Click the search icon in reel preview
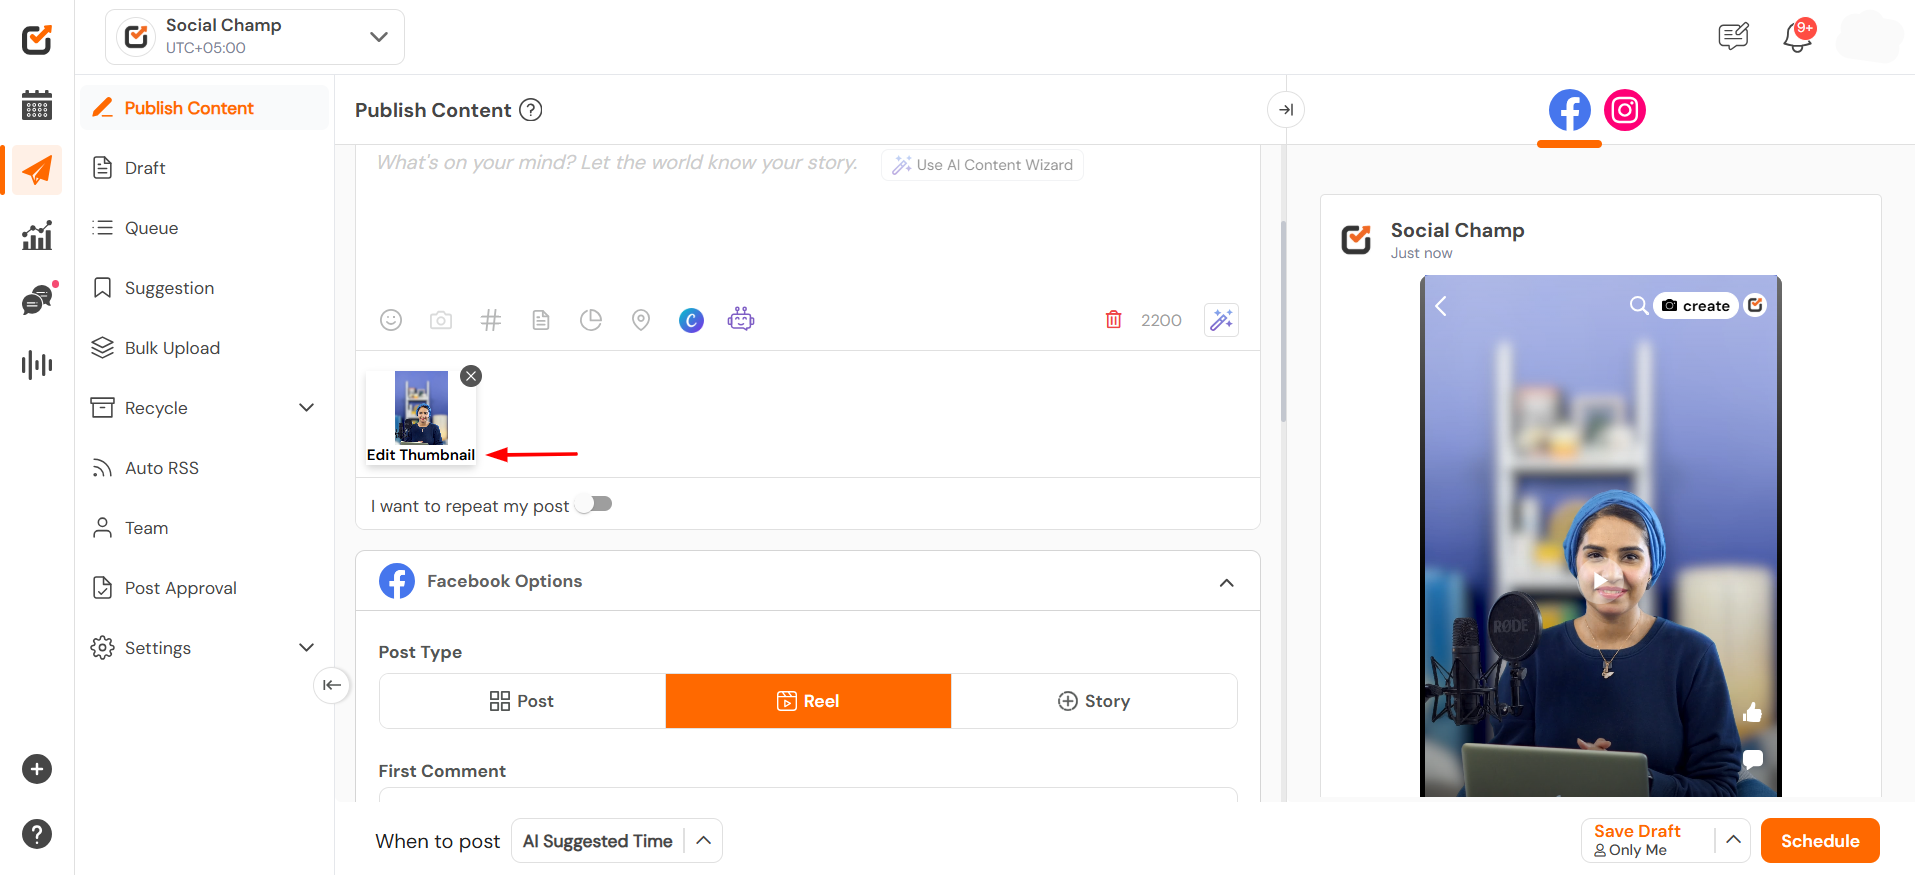This screenshot has width=1915, height=875. (1638, 305)
